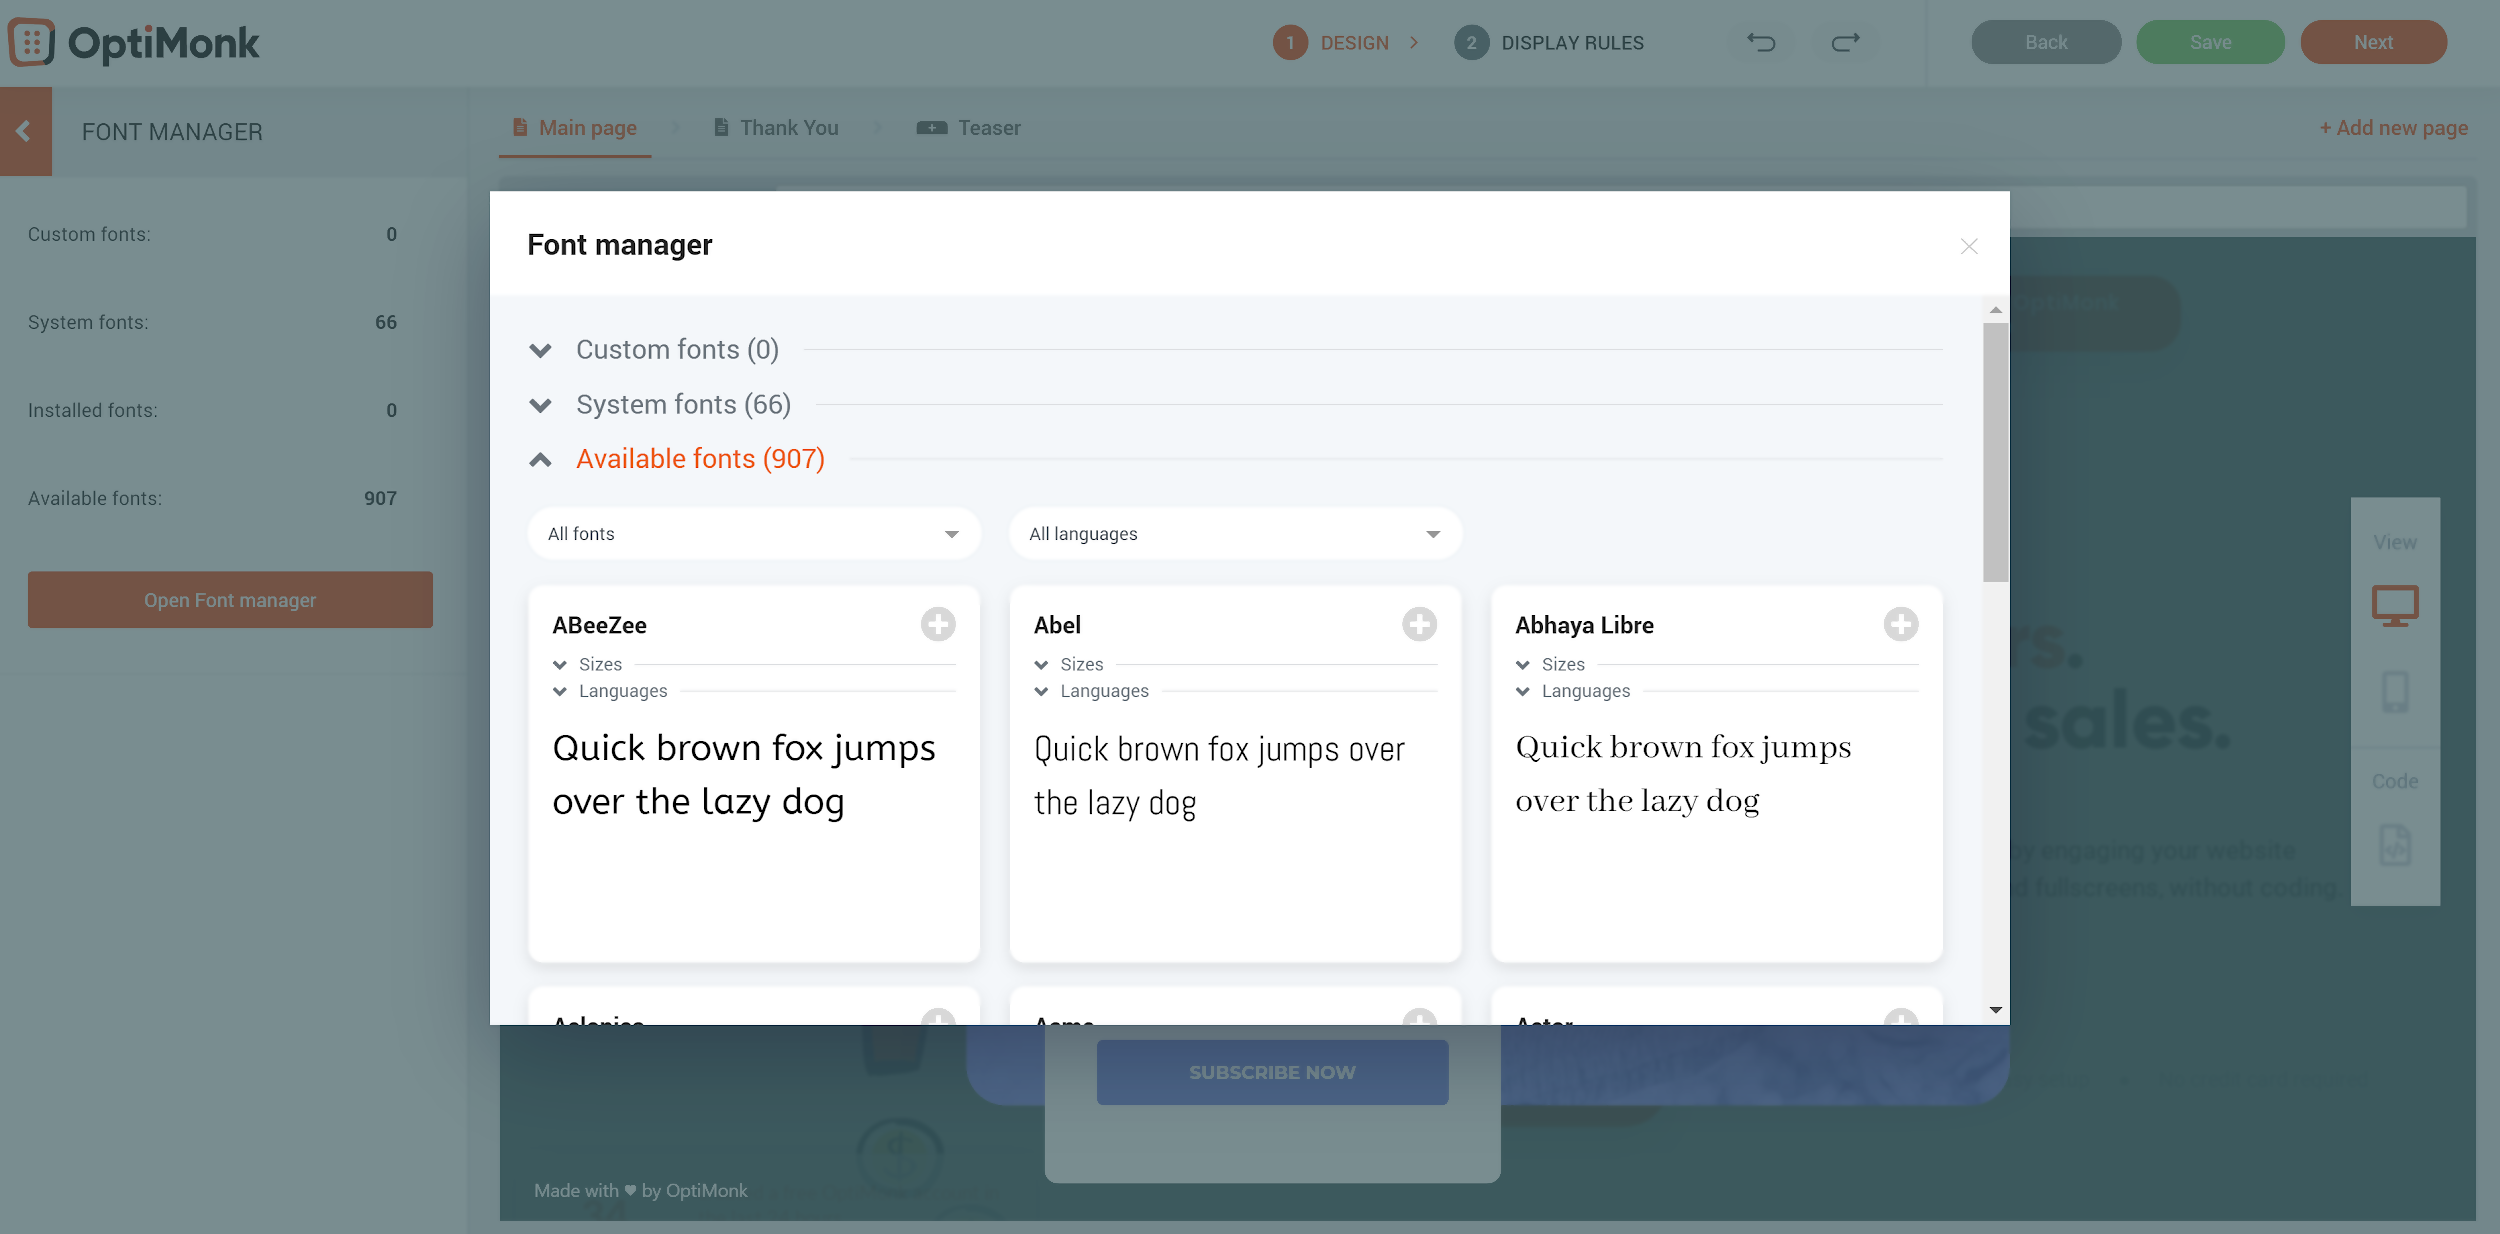
Task: Click the Add new page link
Action: coord(2394,128)
